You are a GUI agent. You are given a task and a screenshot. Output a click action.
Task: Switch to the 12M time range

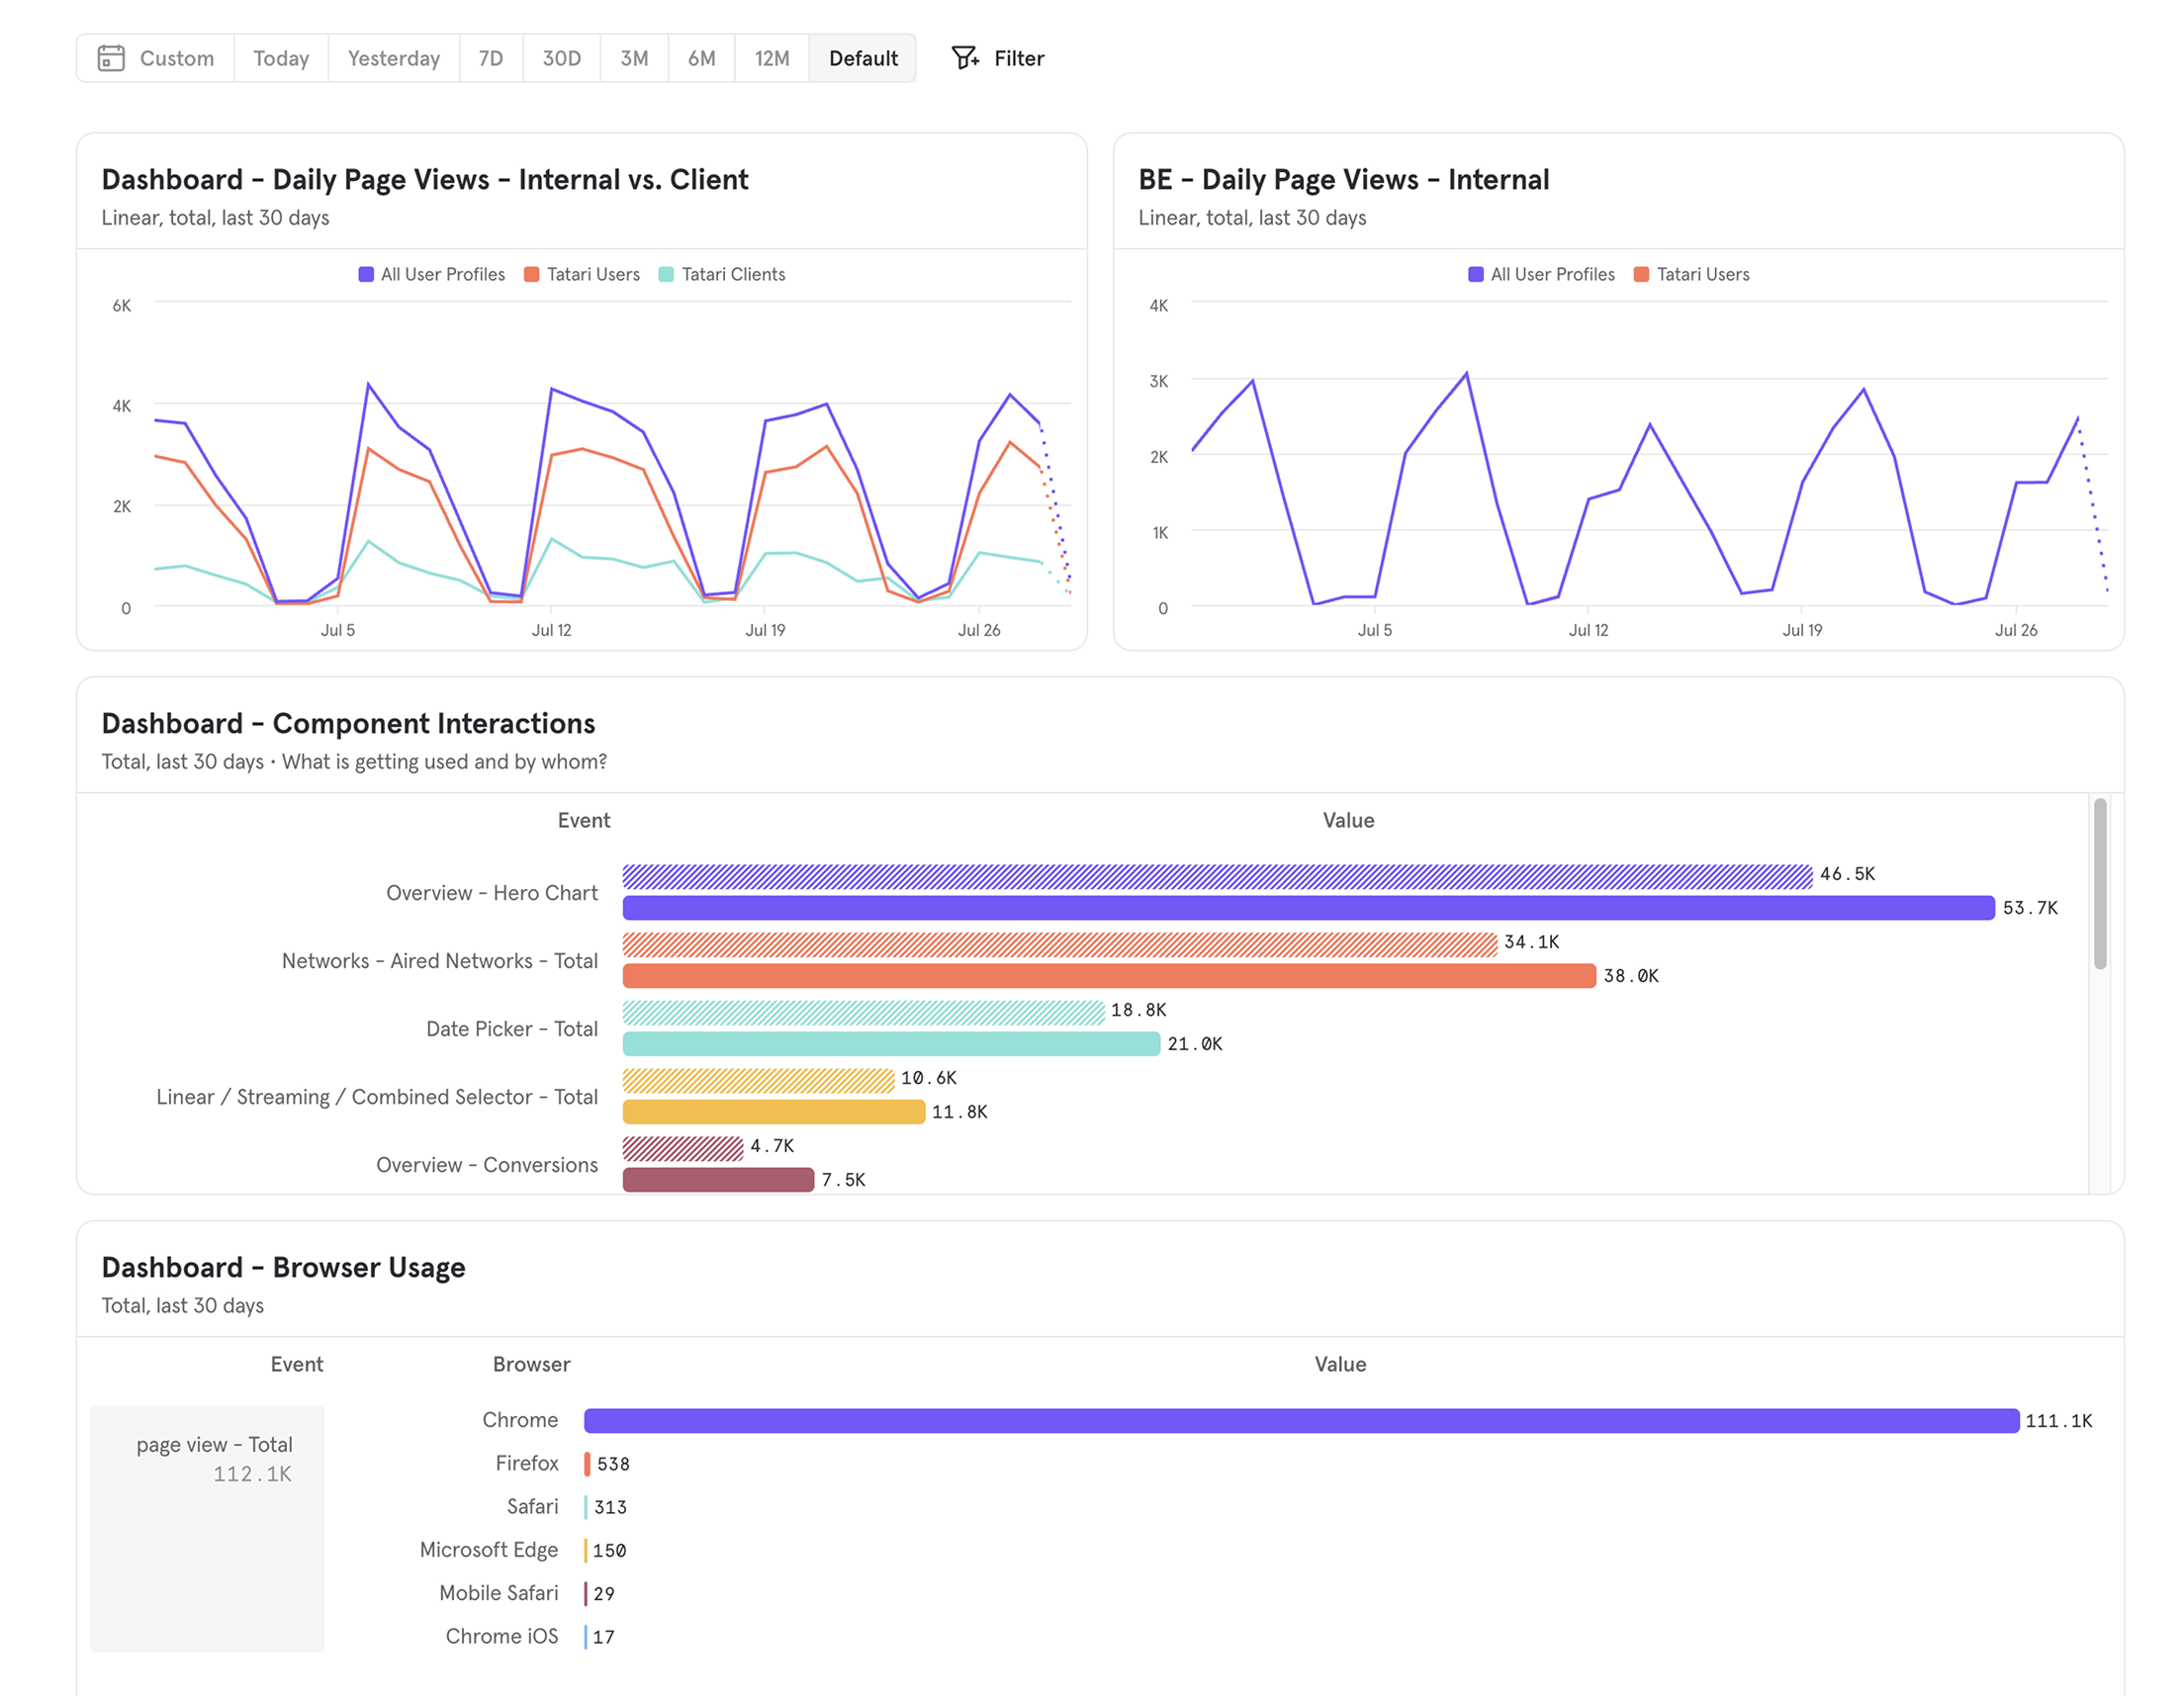[x=771, y=58]
